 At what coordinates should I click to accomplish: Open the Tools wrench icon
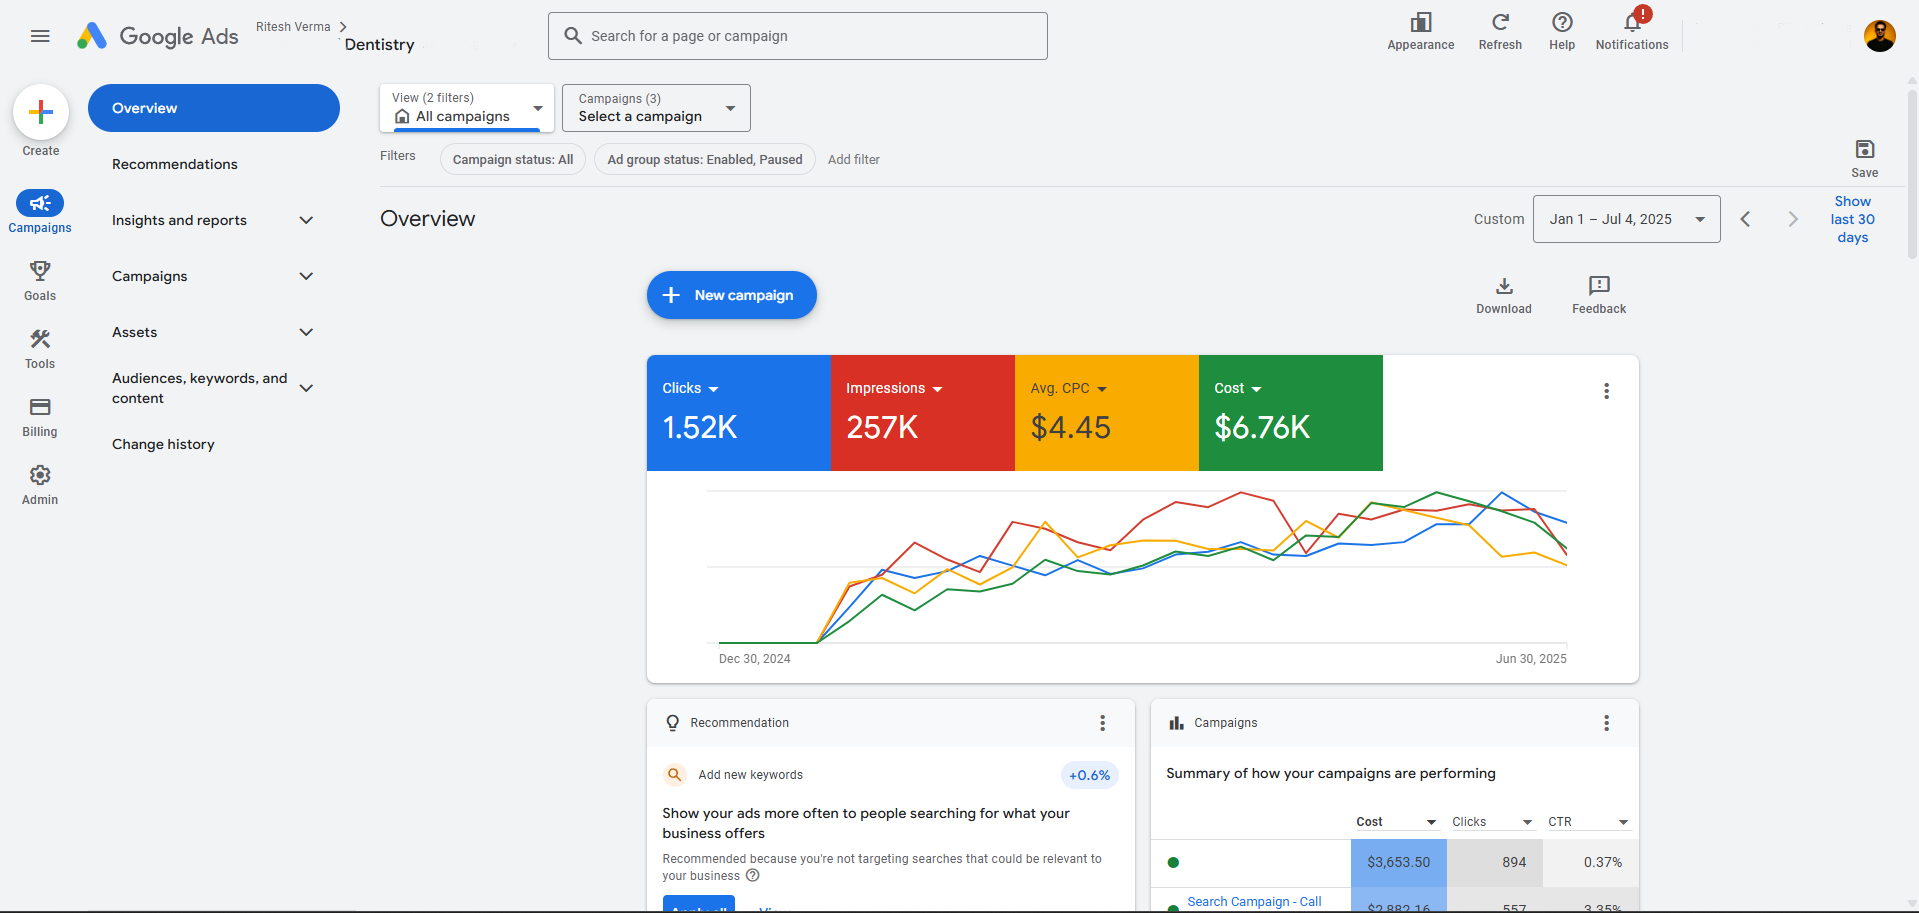tap(40, 339)
